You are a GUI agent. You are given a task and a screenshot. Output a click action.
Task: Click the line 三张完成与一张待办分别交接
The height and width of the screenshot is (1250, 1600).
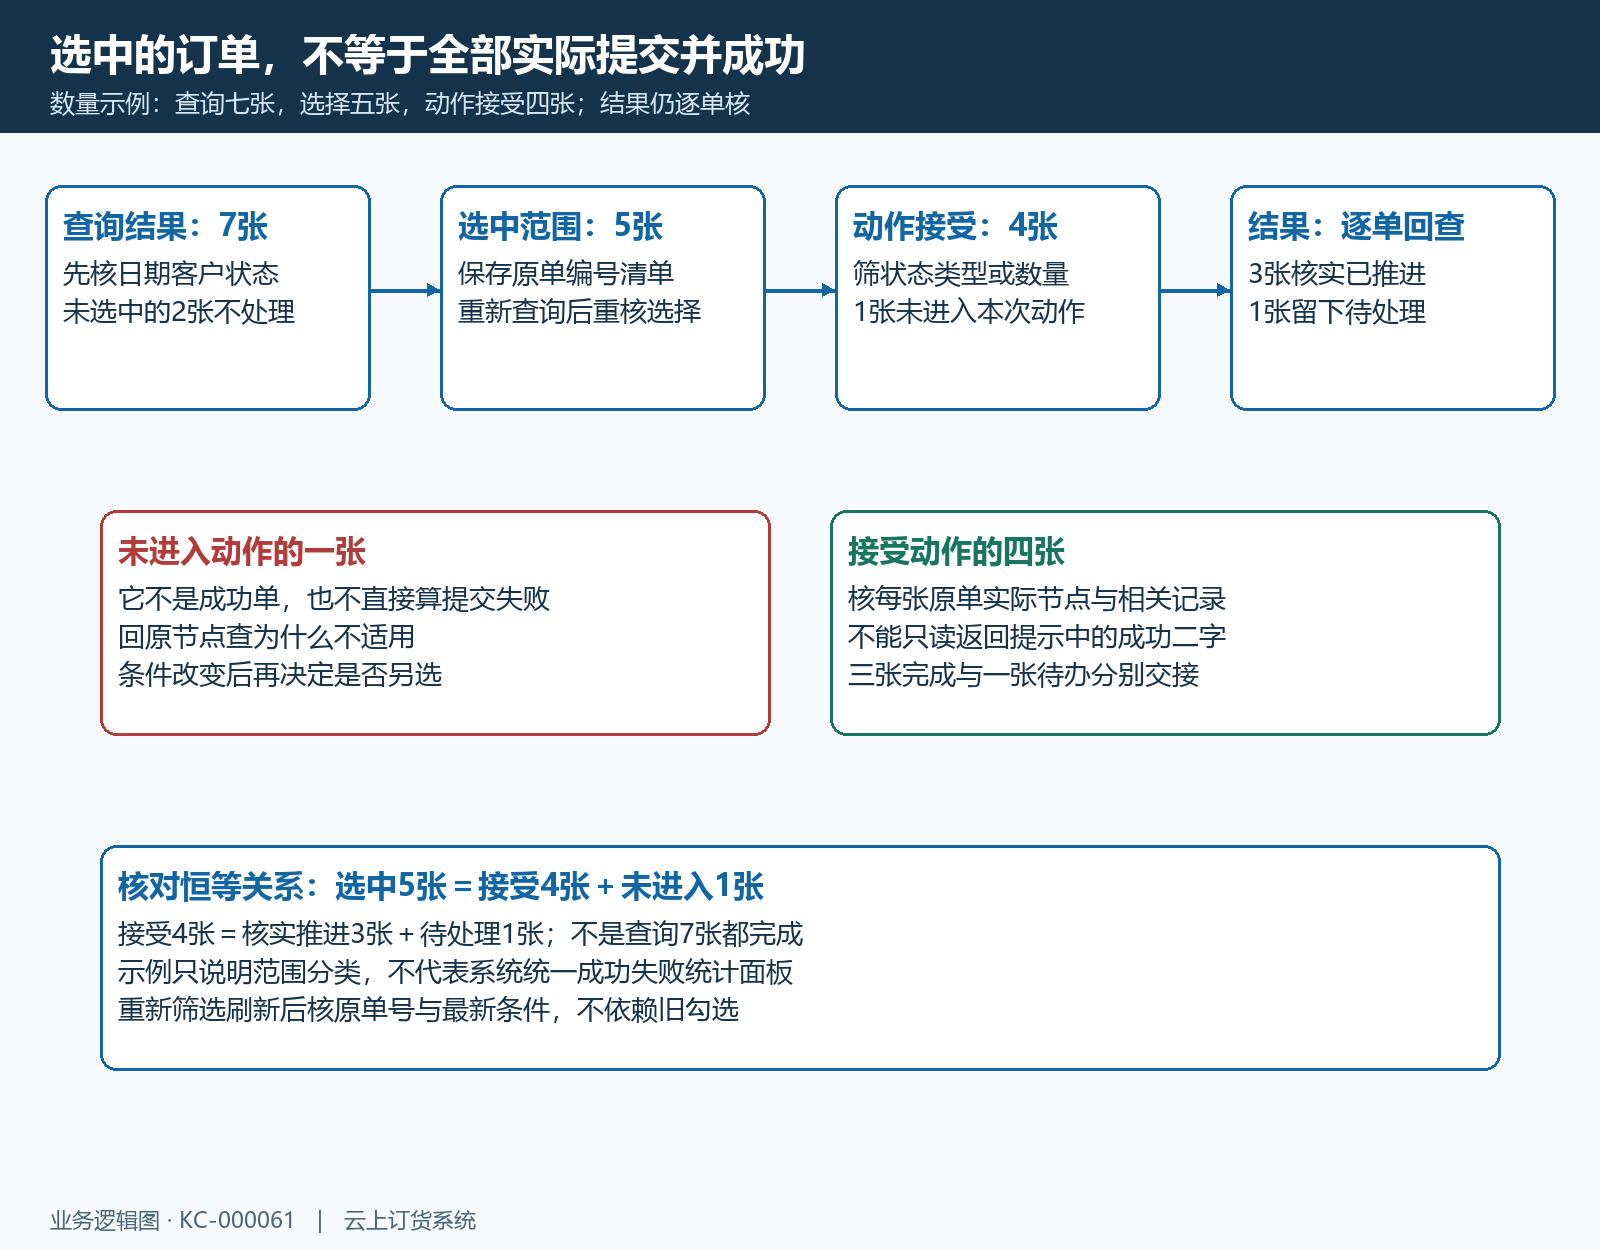point(1023,675)
